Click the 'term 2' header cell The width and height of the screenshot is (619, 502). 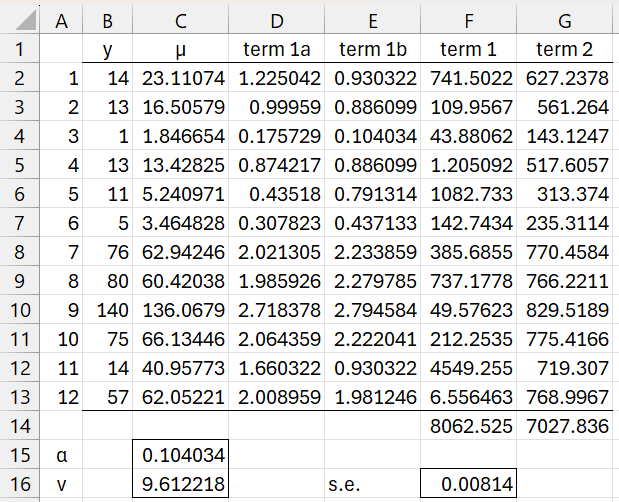pos(565,50)
